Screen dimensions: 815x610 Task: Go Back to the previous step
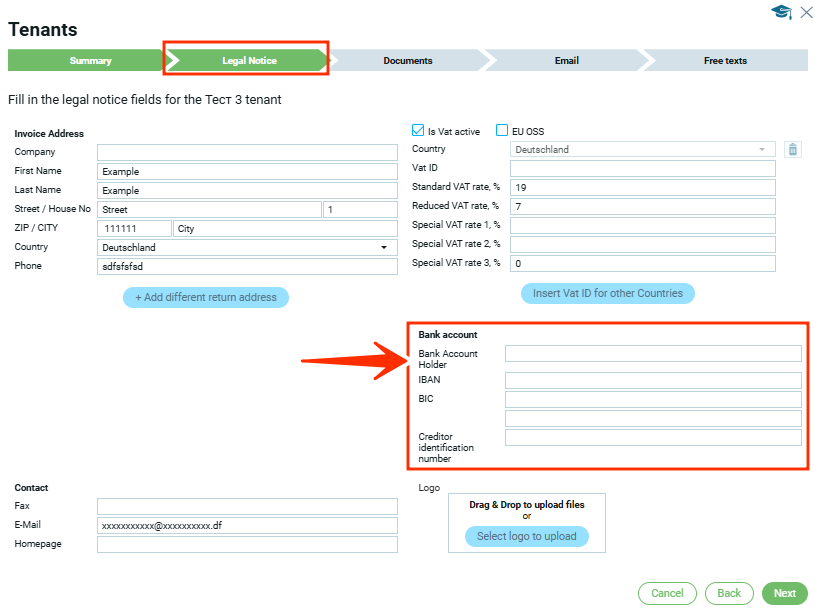tap(729, 593)
